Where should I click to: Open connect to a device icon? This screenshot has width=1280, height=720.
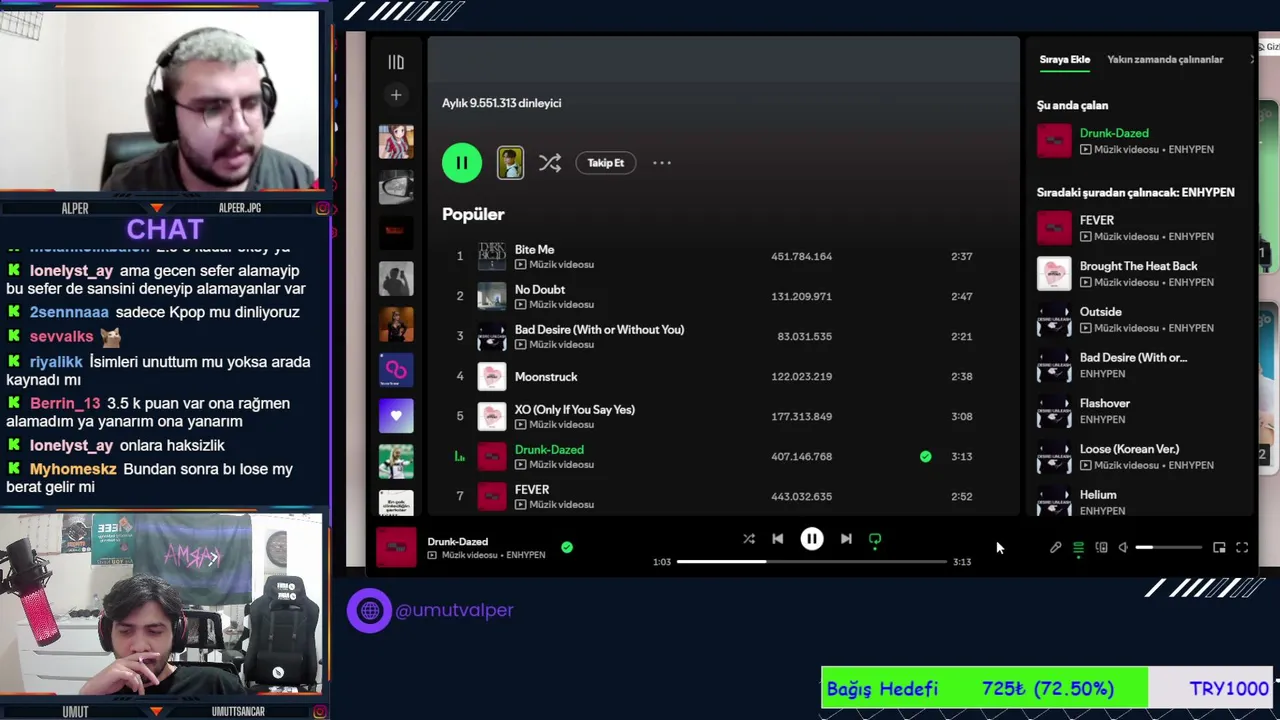click(x=1101, y=548)
